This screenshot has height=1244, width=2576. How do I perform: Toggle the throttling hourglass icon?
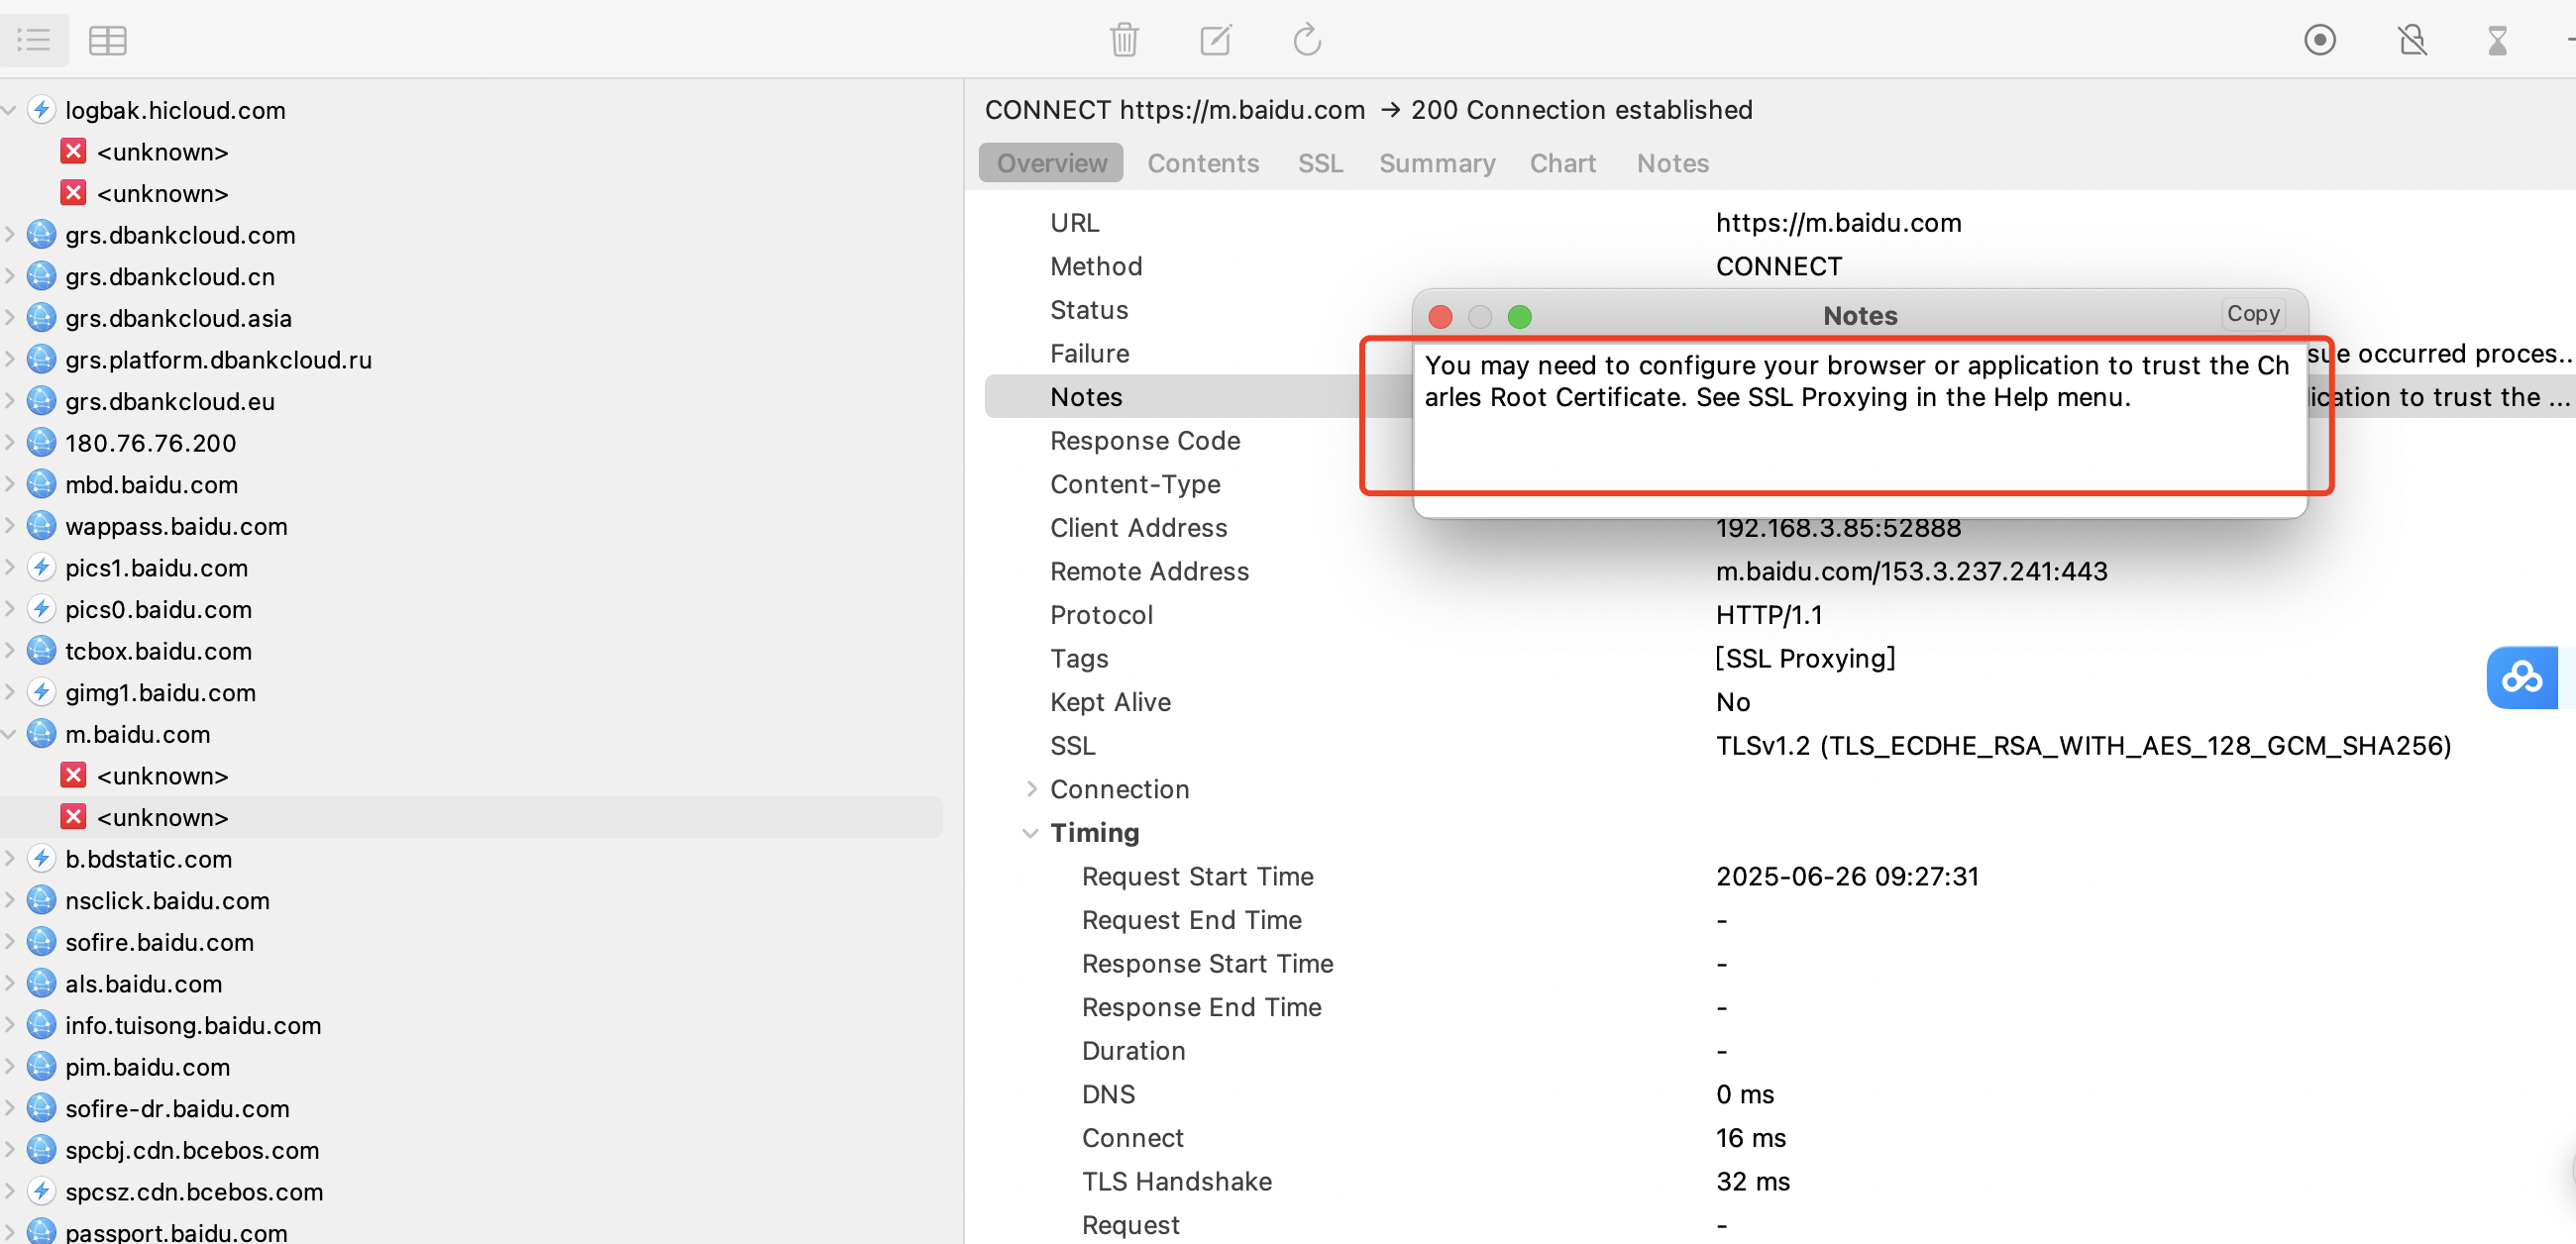tap(2497, 40)
